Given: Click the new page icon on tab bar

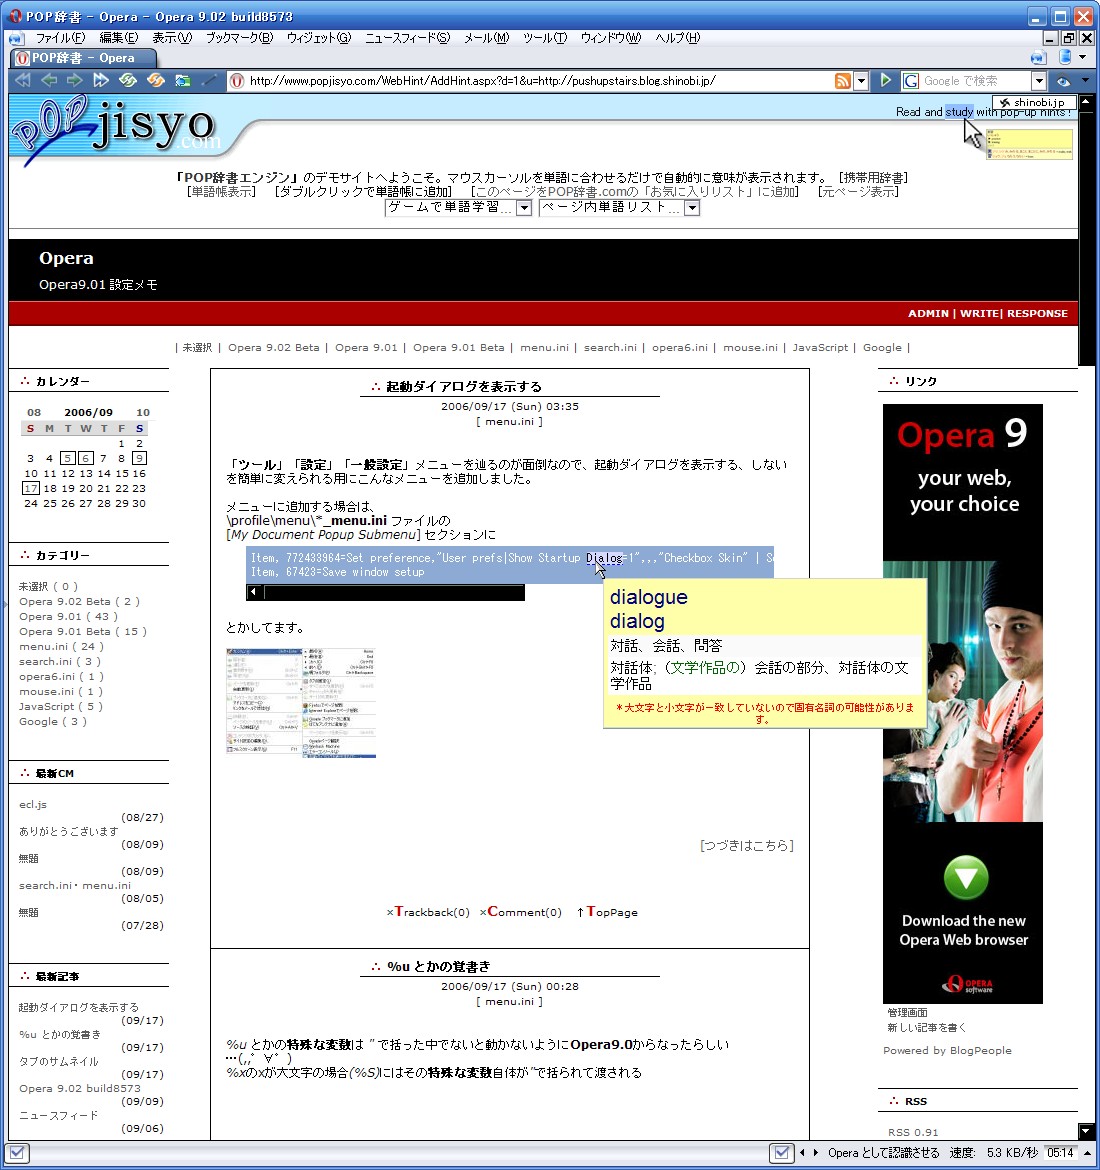Looking at the screenshot, I should tap(1037, 57).
